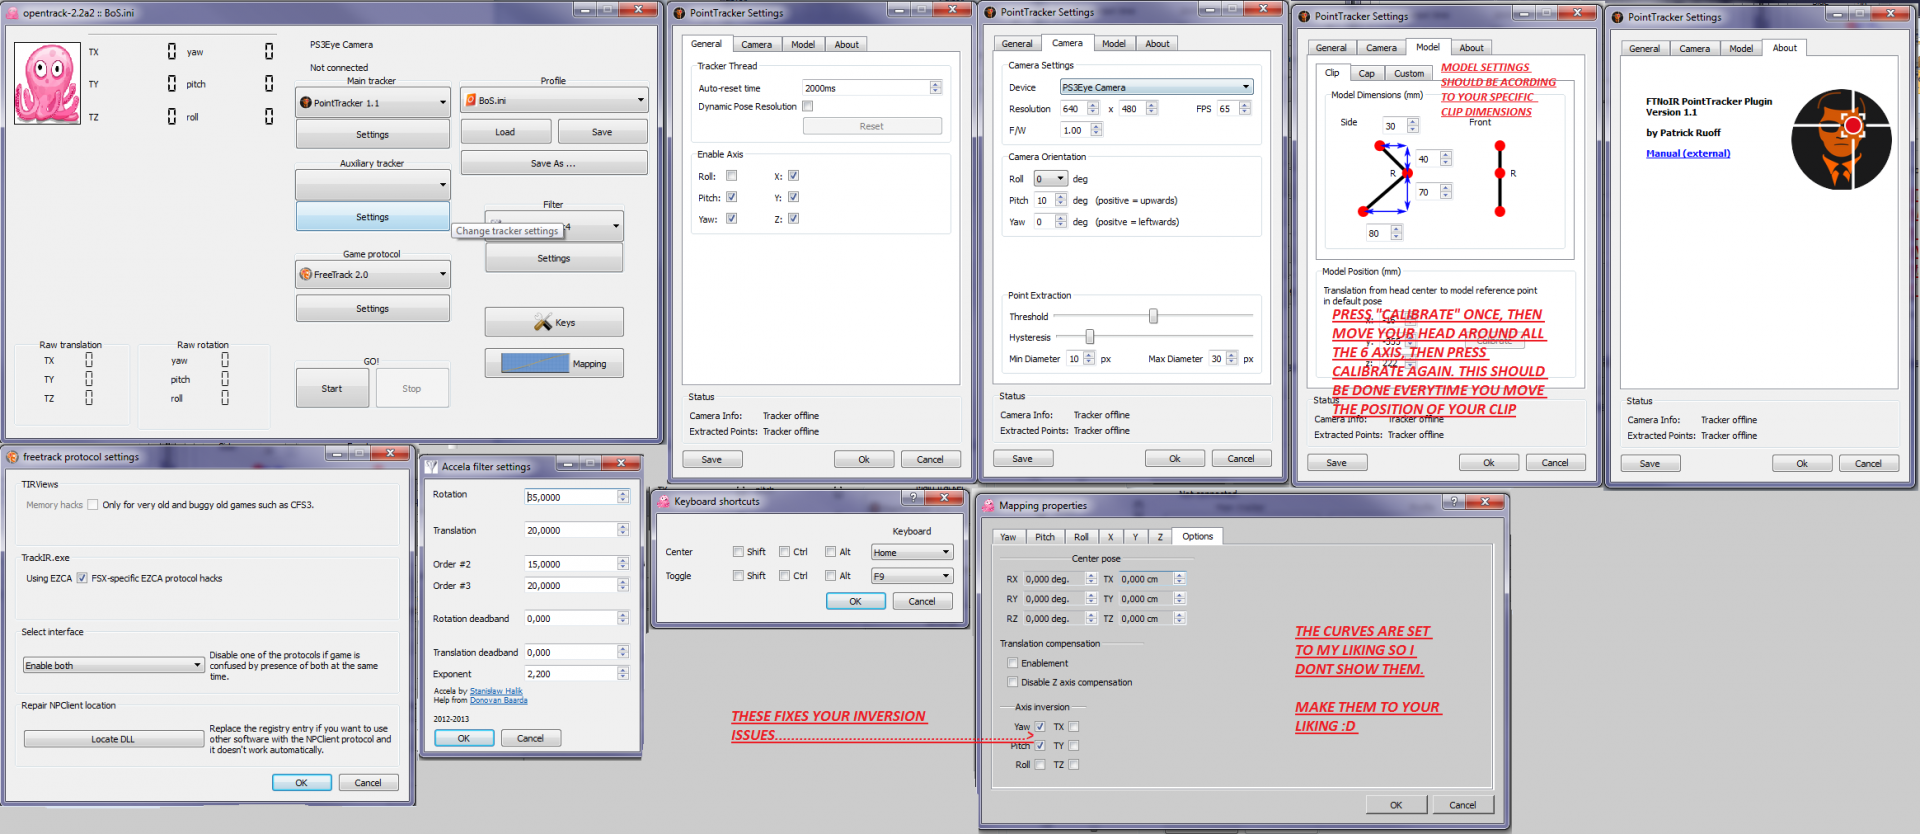
Task: Increase the Auto-reset time spinner value
Action: point(935,85)
